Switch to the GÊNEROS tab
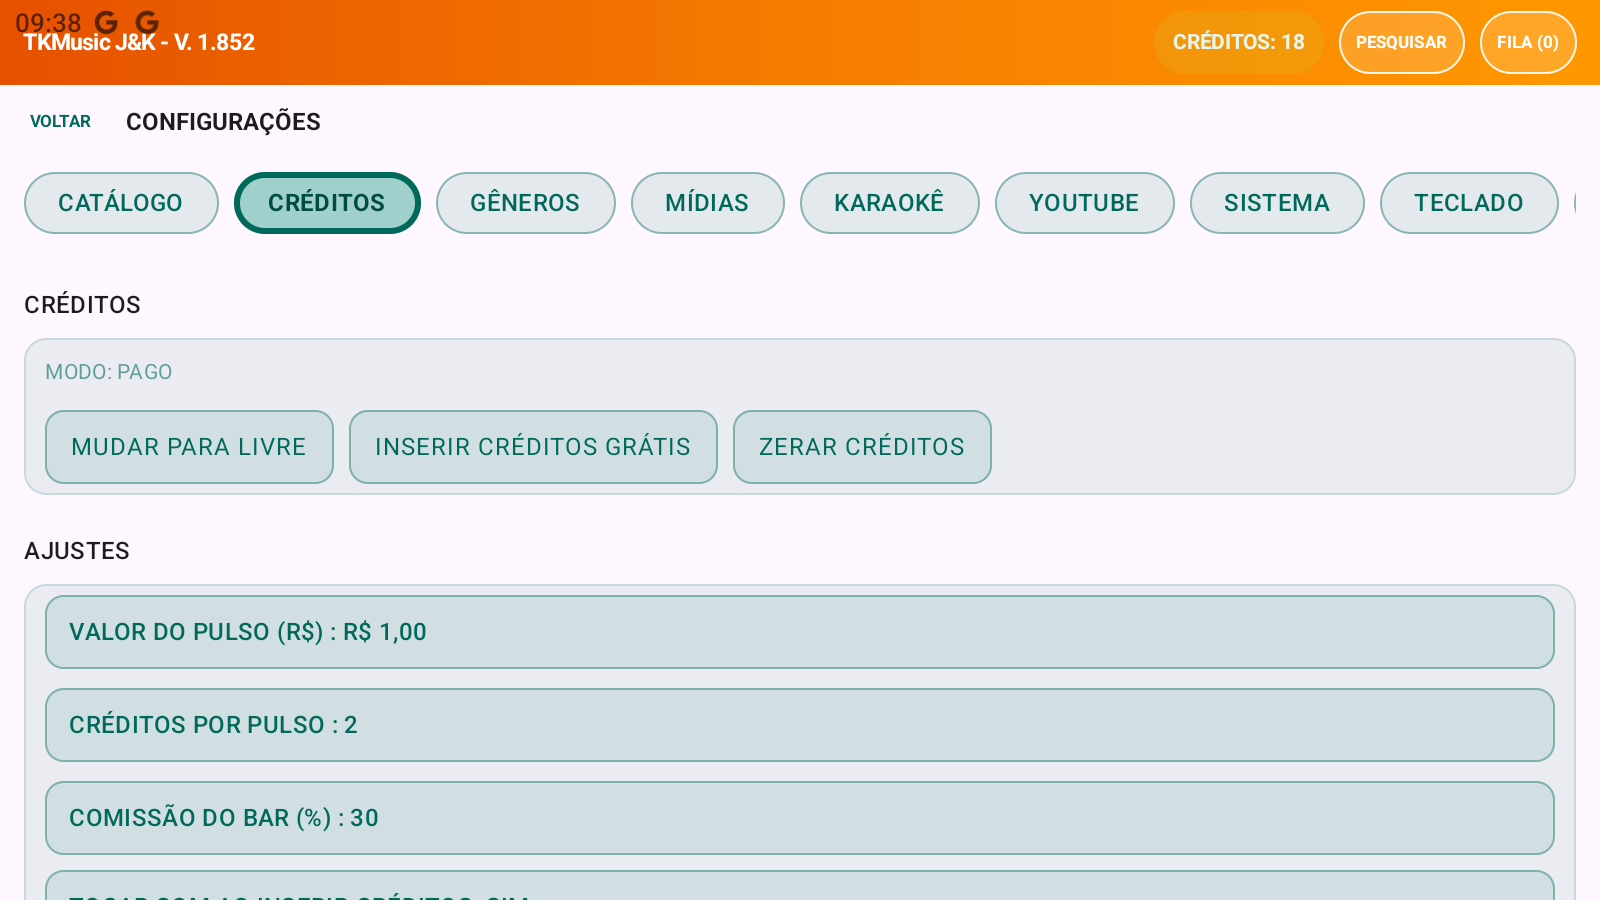 tap(525, 203)
